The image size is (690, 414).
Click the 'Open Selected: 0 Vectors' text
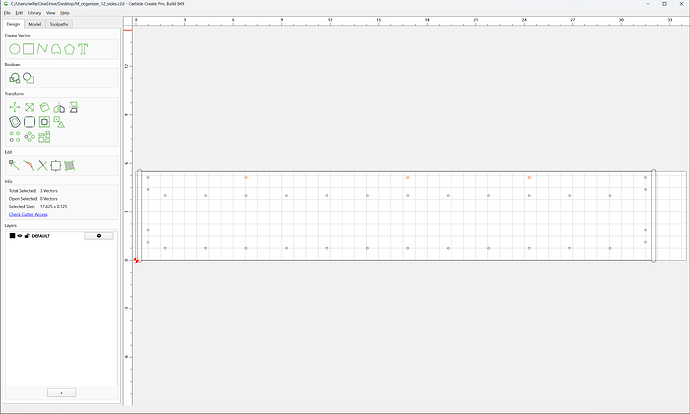coord(33,198)
